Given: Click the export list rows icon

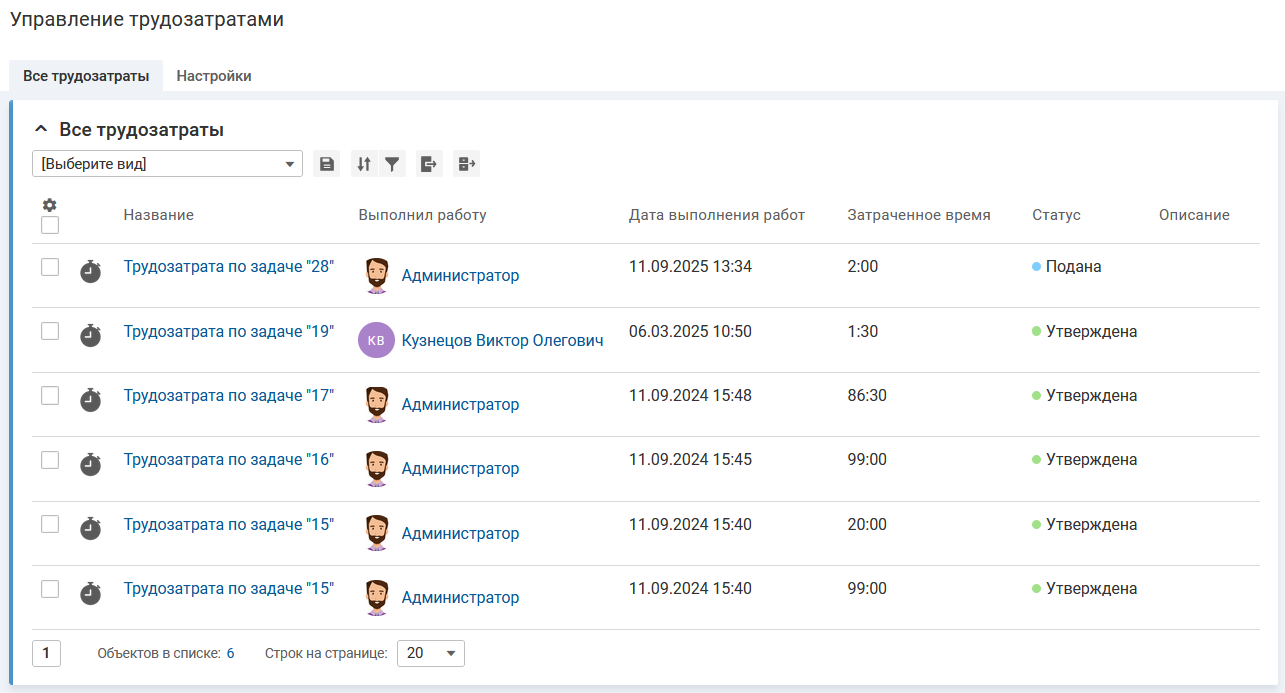Looking at the screenshot, I should (467, 164).
